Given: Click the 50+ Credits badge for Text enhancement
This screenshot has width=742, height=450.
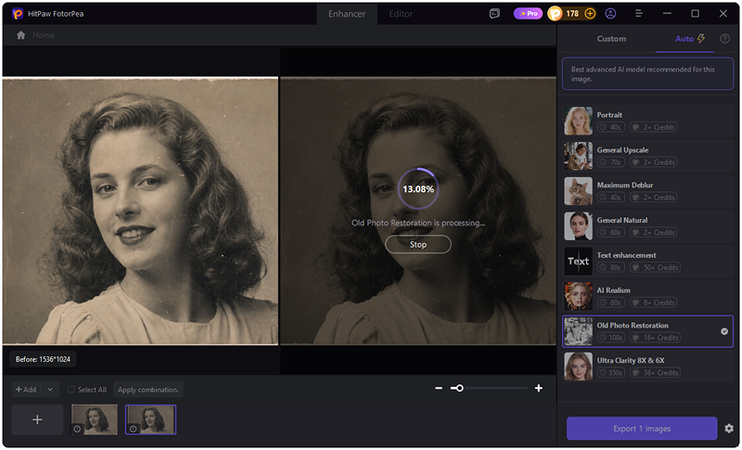Looking at the screenshot, I should [x=655, y=268].
